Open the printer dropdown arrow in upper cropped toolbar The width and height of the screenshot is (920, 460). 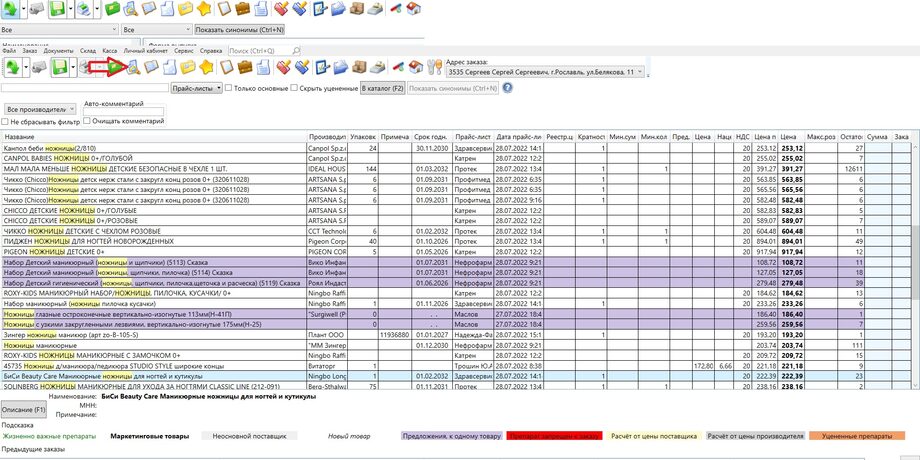(97, 8)
